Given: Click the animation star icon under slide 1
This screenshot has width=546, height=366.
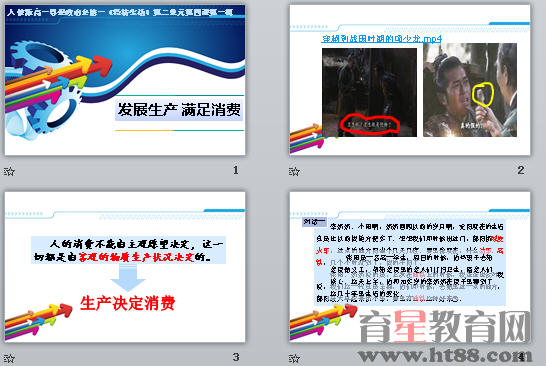Looking at the screenshot, I should pyautogui.click(x=9, y=171).
